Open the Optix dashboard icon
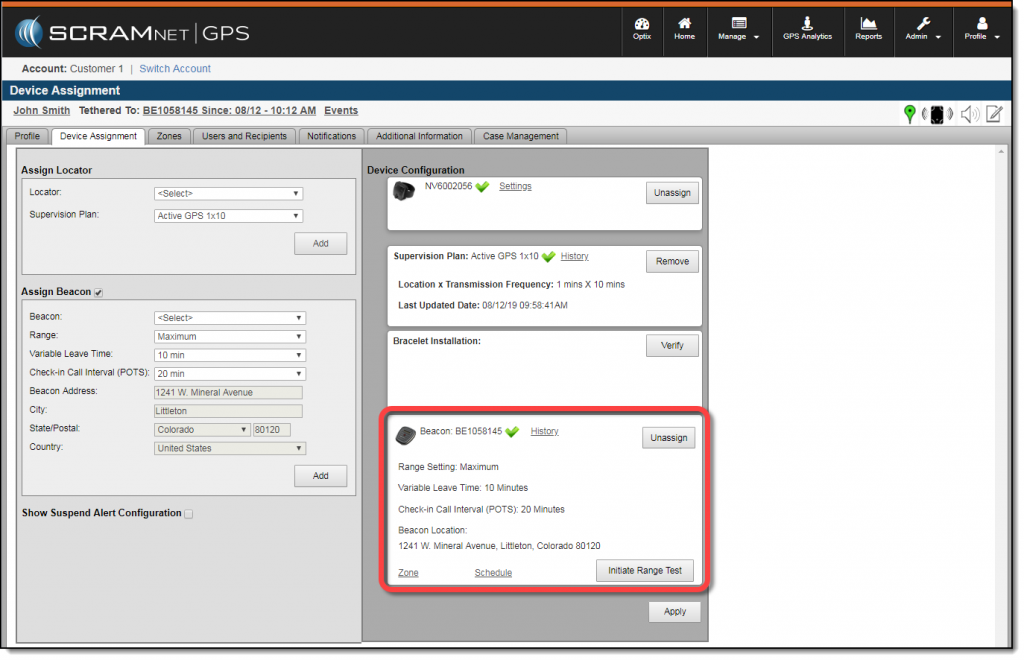Screen dimensions: 1024x660 642,30
